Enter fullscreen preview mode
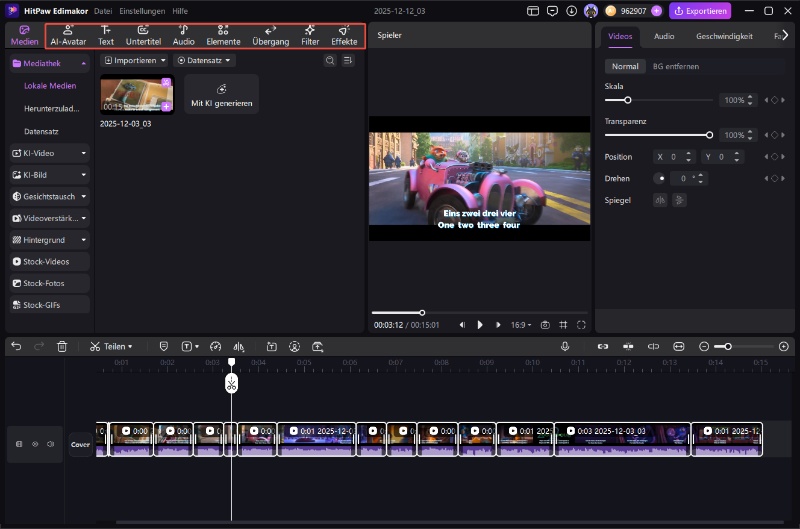Image resolution: width=800 pixels, height=529 pixels. pyautogui.click(x=581, y=325)
